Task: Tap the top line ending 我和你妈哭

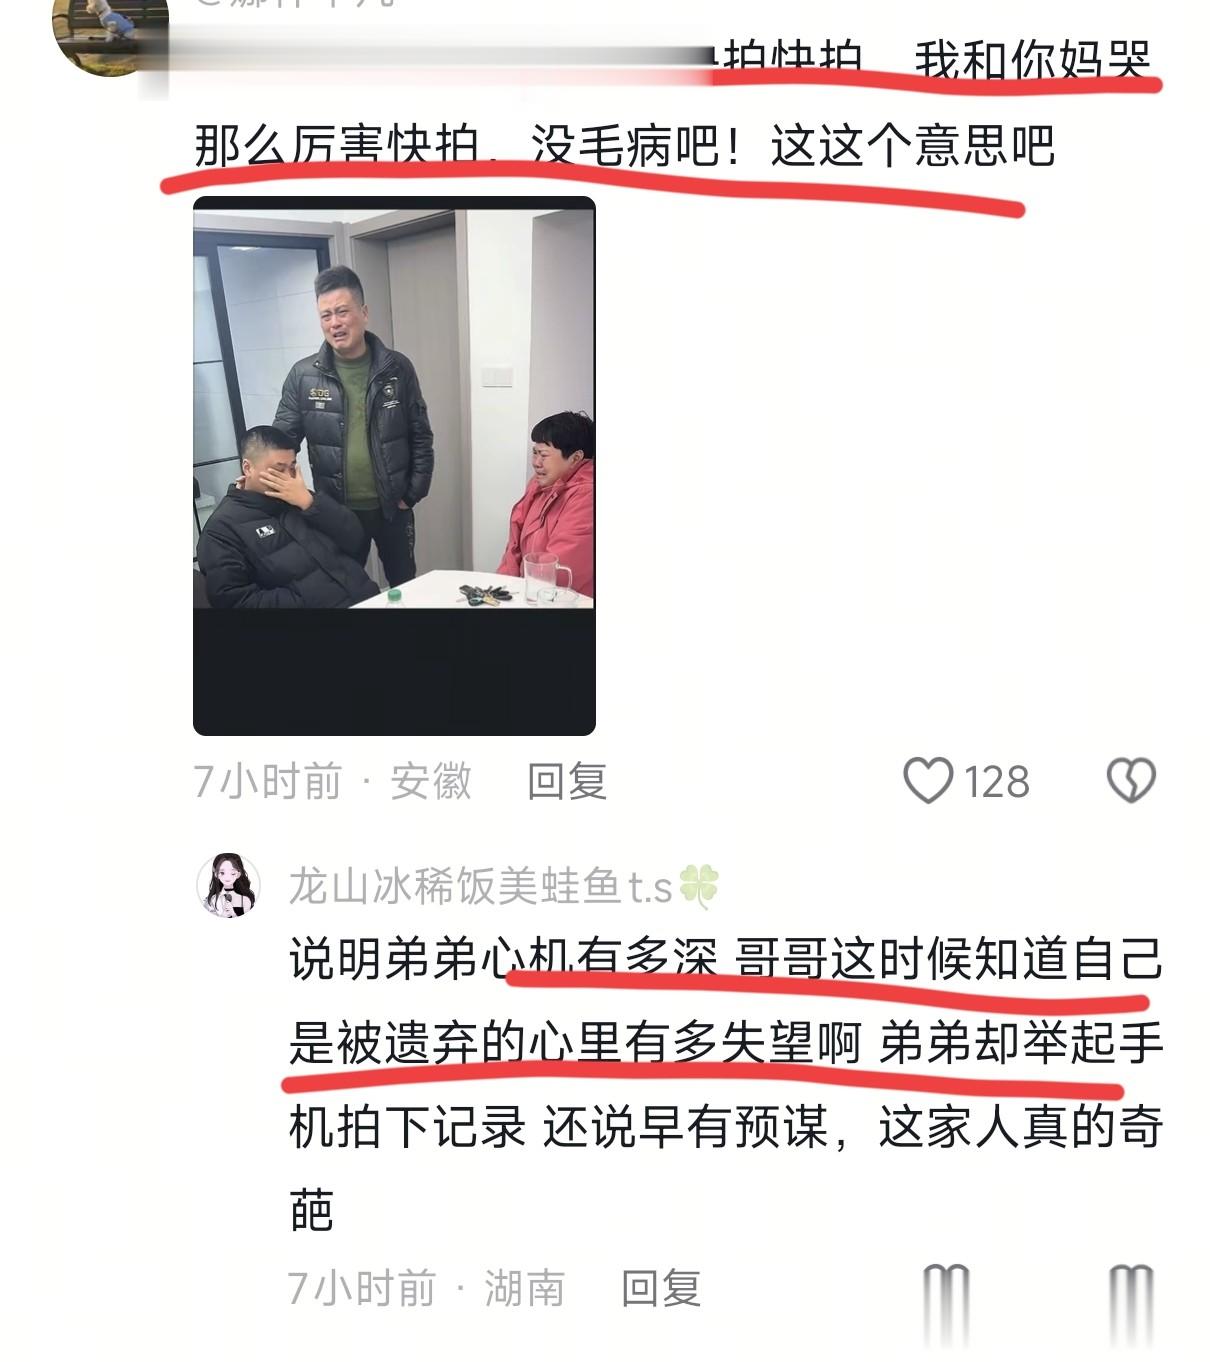Action: click(x=935, y=59)
